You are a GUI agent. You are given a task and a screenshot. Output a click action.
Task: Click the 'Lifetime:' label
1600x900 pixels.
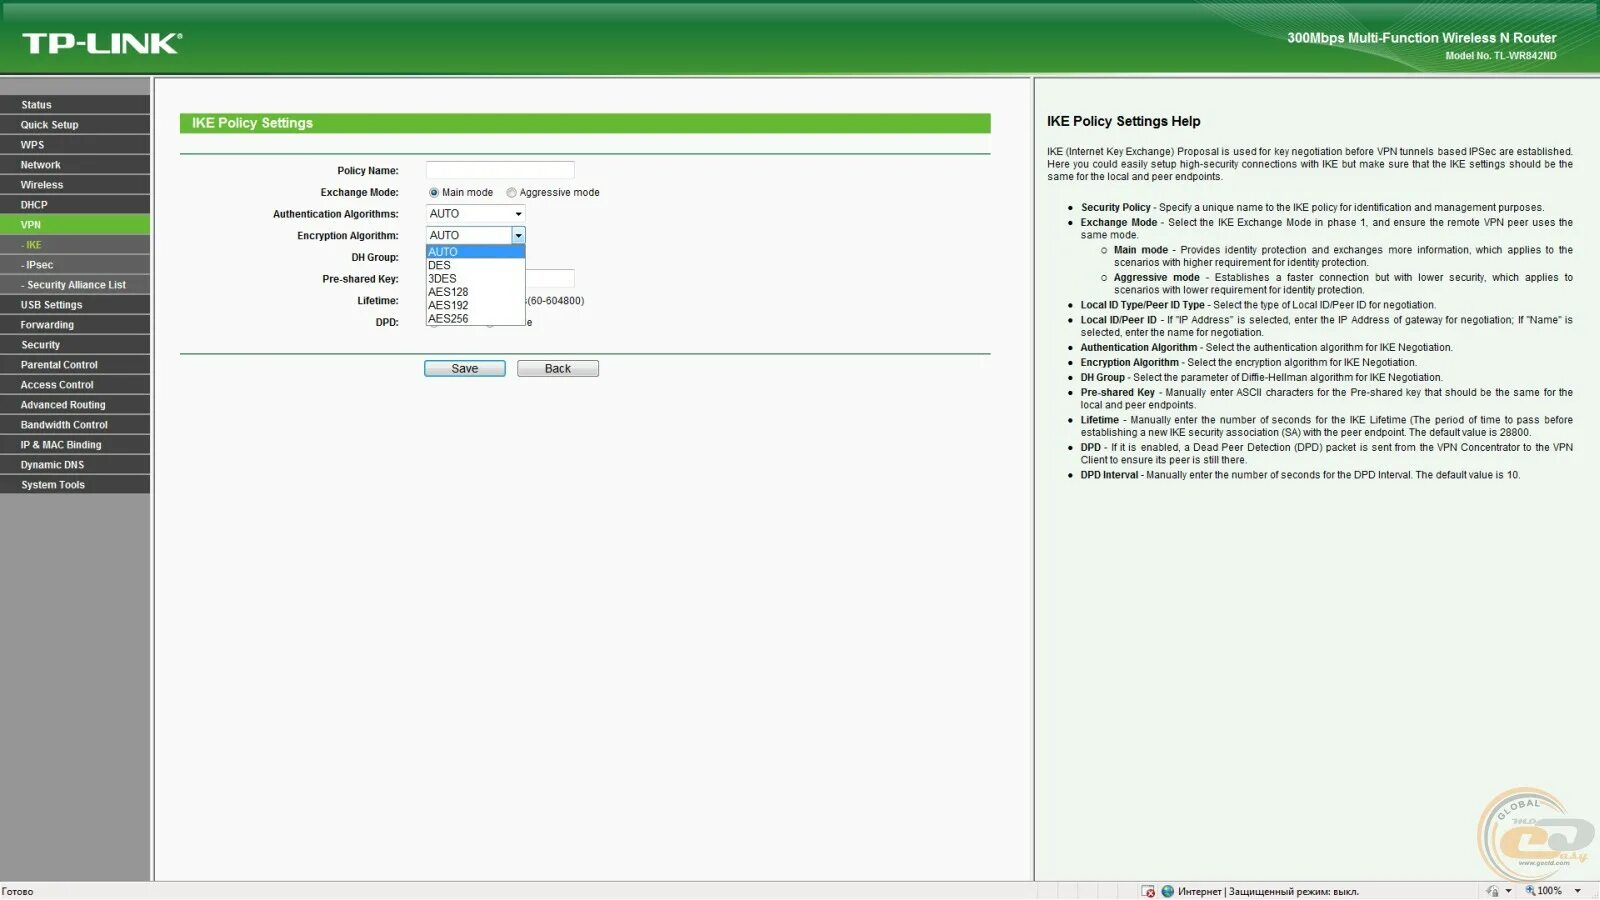(378, 301)
